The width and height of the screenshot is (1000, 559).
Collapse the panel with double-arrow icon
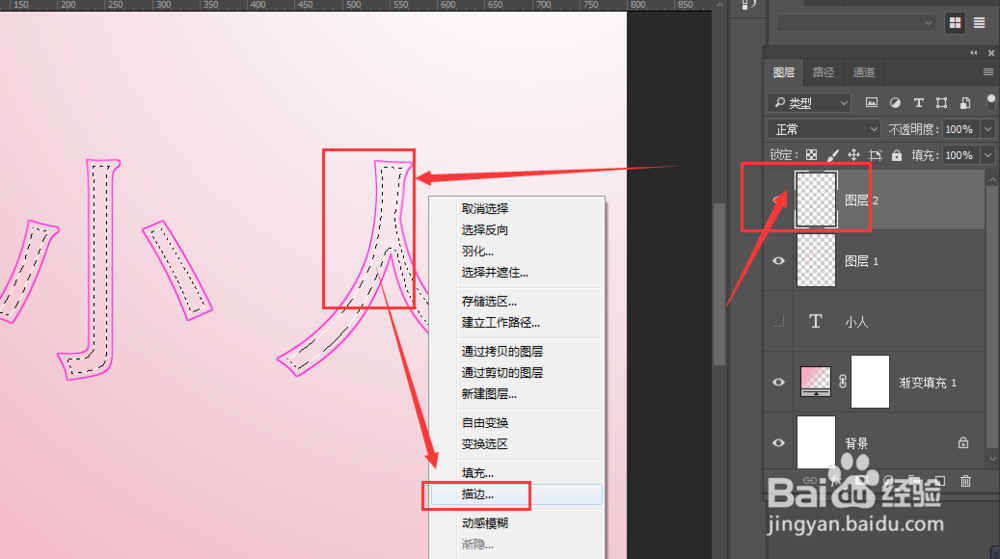tap(974, 53)
